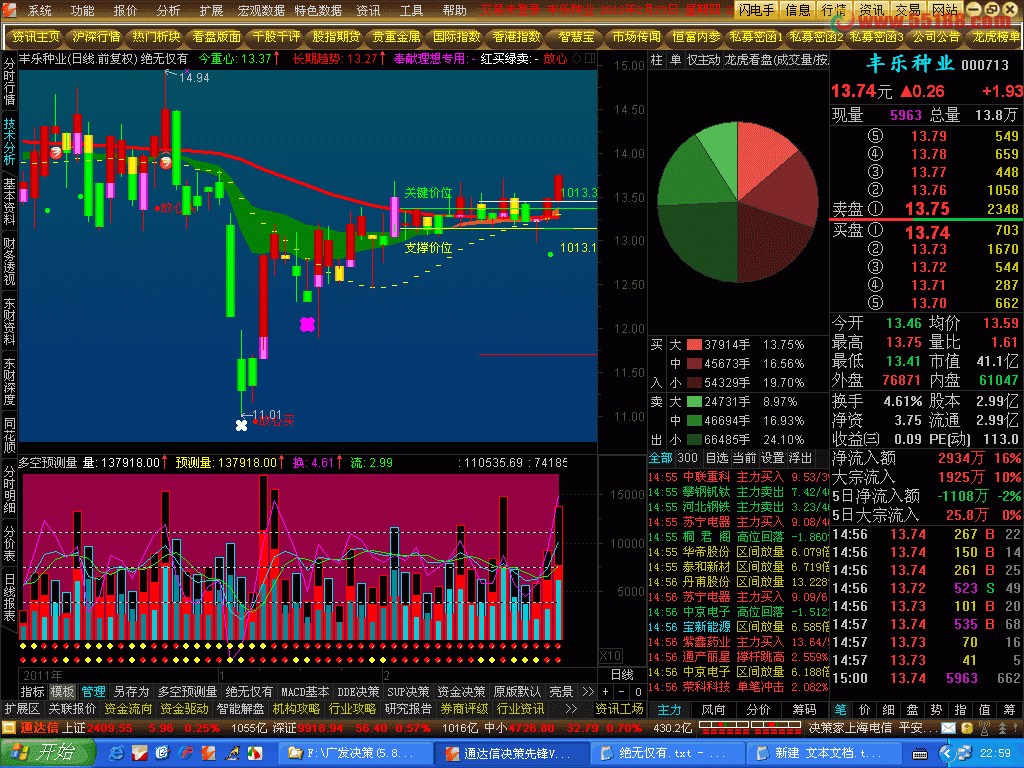The width and height of the screenshot is (1024, 768).
Task: Open the 分析 menu
Action: coord(168,10)
